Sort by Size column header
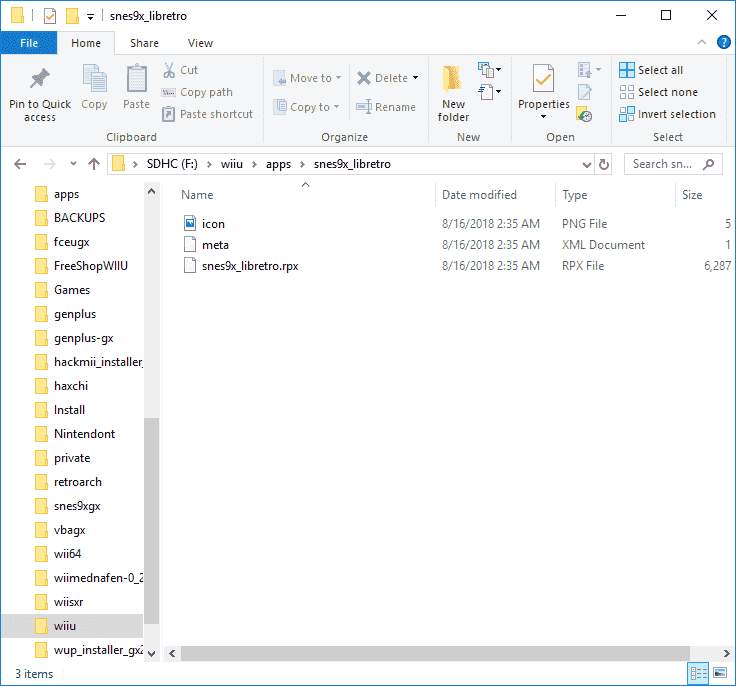Image resolution: width=738 pixels, height=687 pixels. 692,195
